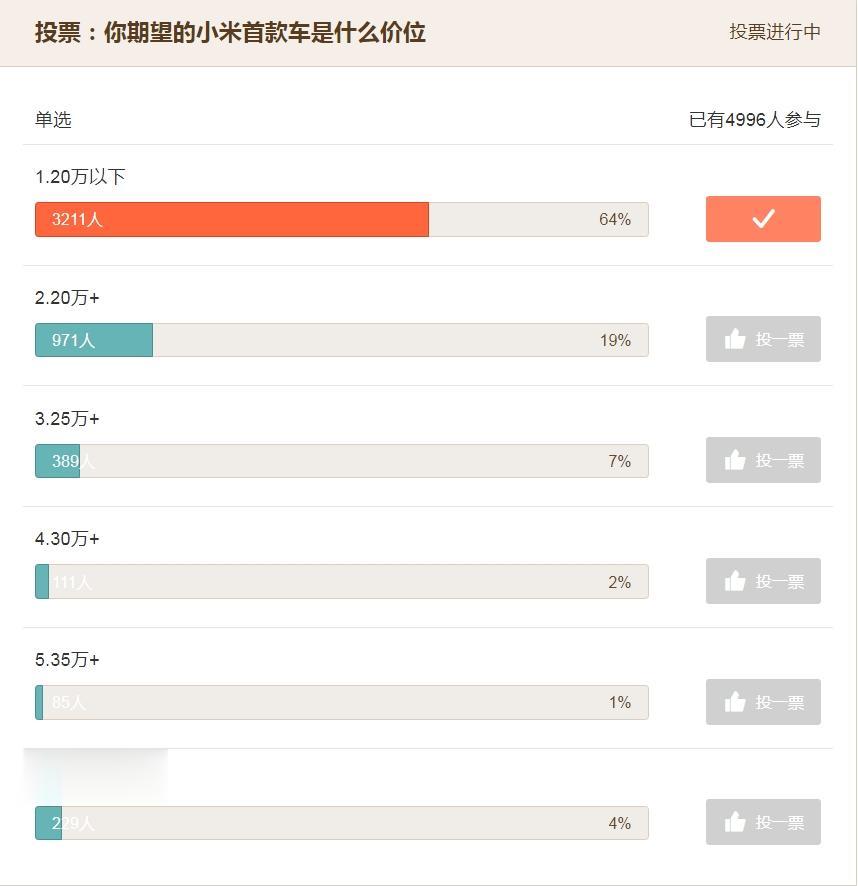Viewport: 858px width, 886px height.
Task: Vote for the 20万+ option
Action: point(763,339)
